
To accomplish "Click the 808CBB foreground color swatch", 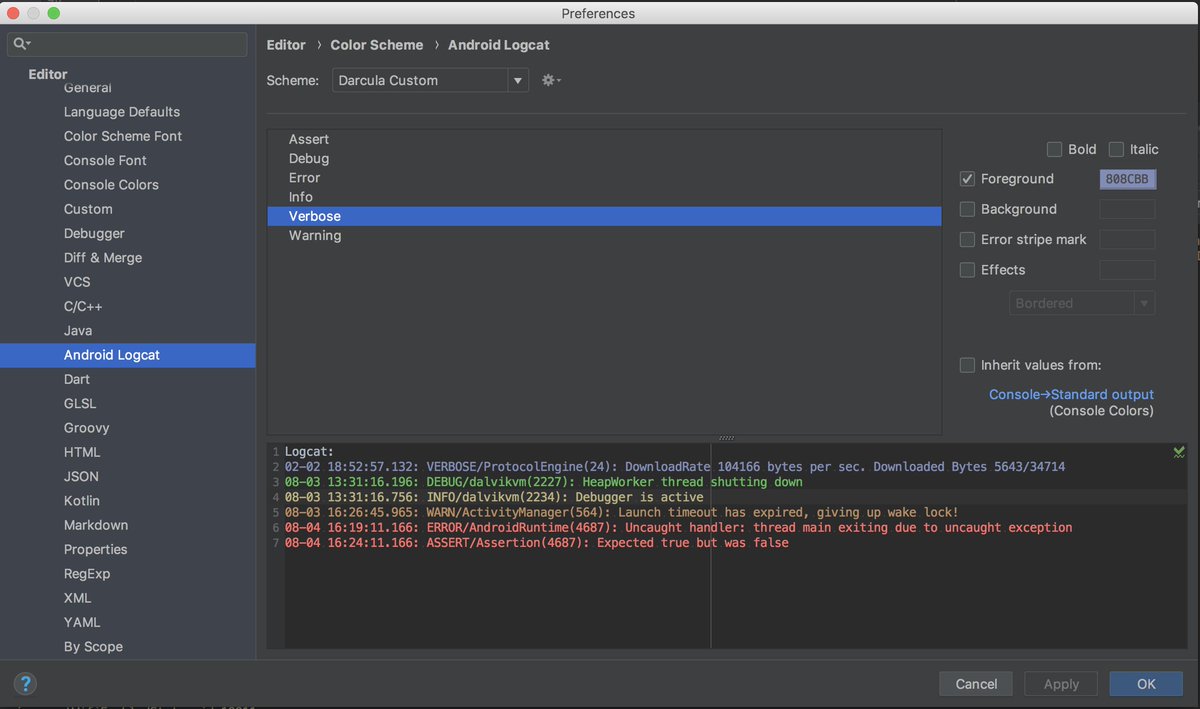I will [1127, 179].
